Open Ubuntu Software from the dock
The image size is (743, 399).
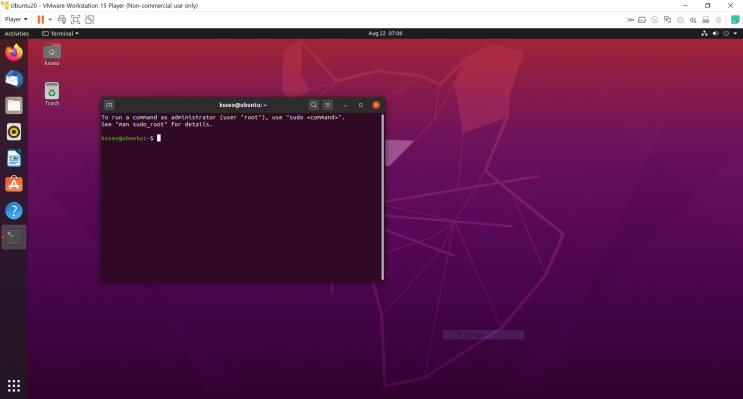(14, 184)
